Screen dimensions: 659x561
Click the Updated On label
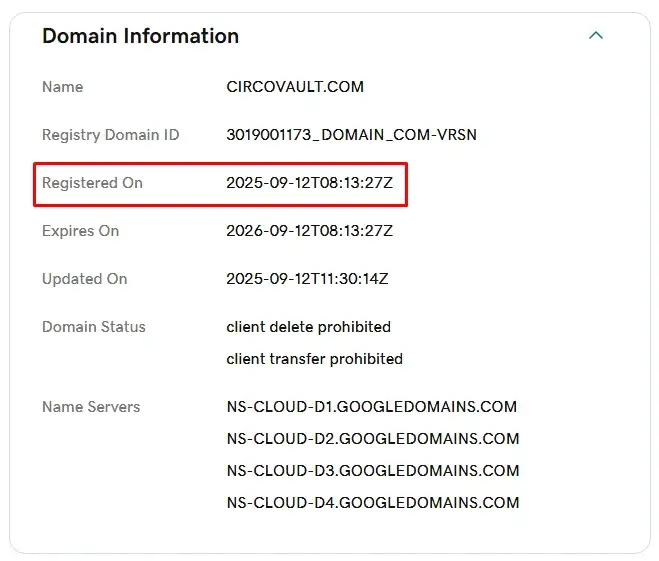click(85, 279)
